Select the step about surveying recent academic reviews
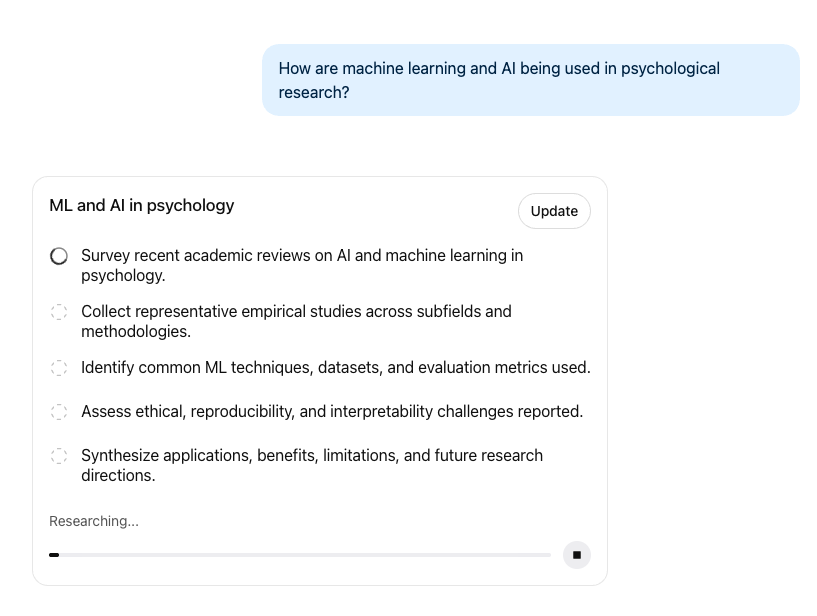 301,266
